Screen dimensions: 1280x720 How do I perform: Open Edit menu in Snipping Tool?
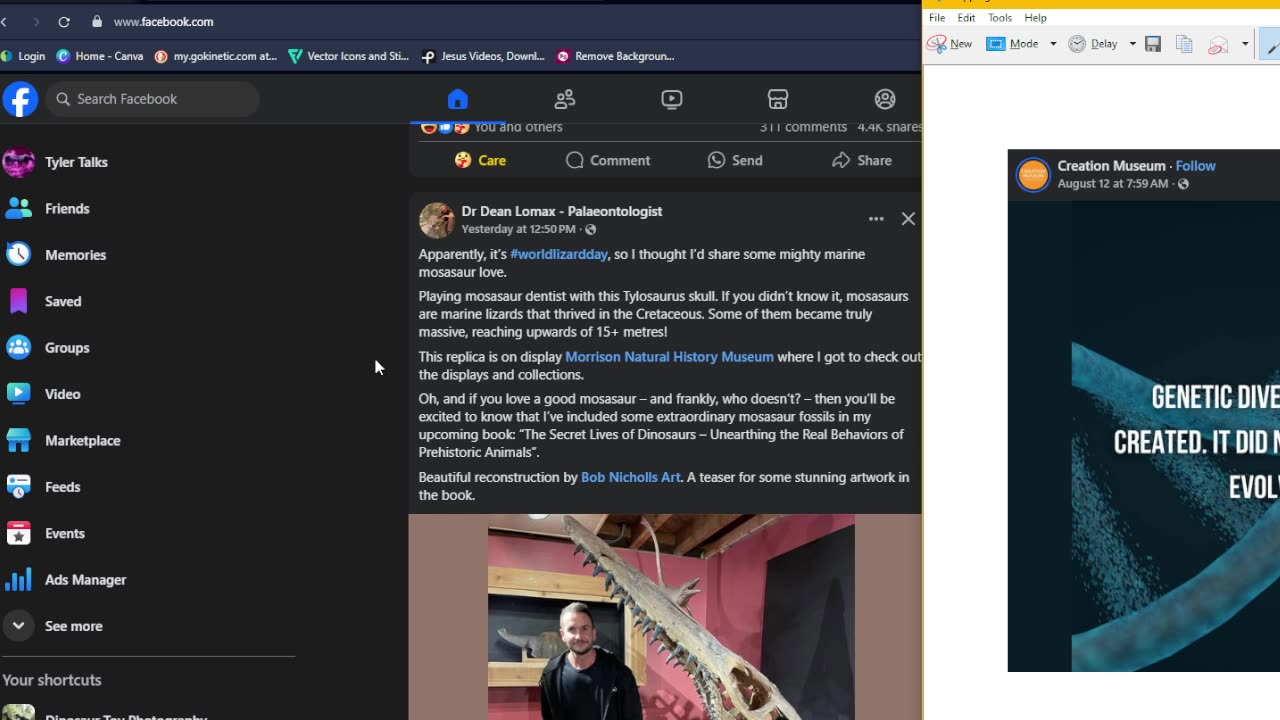[966, 18]
